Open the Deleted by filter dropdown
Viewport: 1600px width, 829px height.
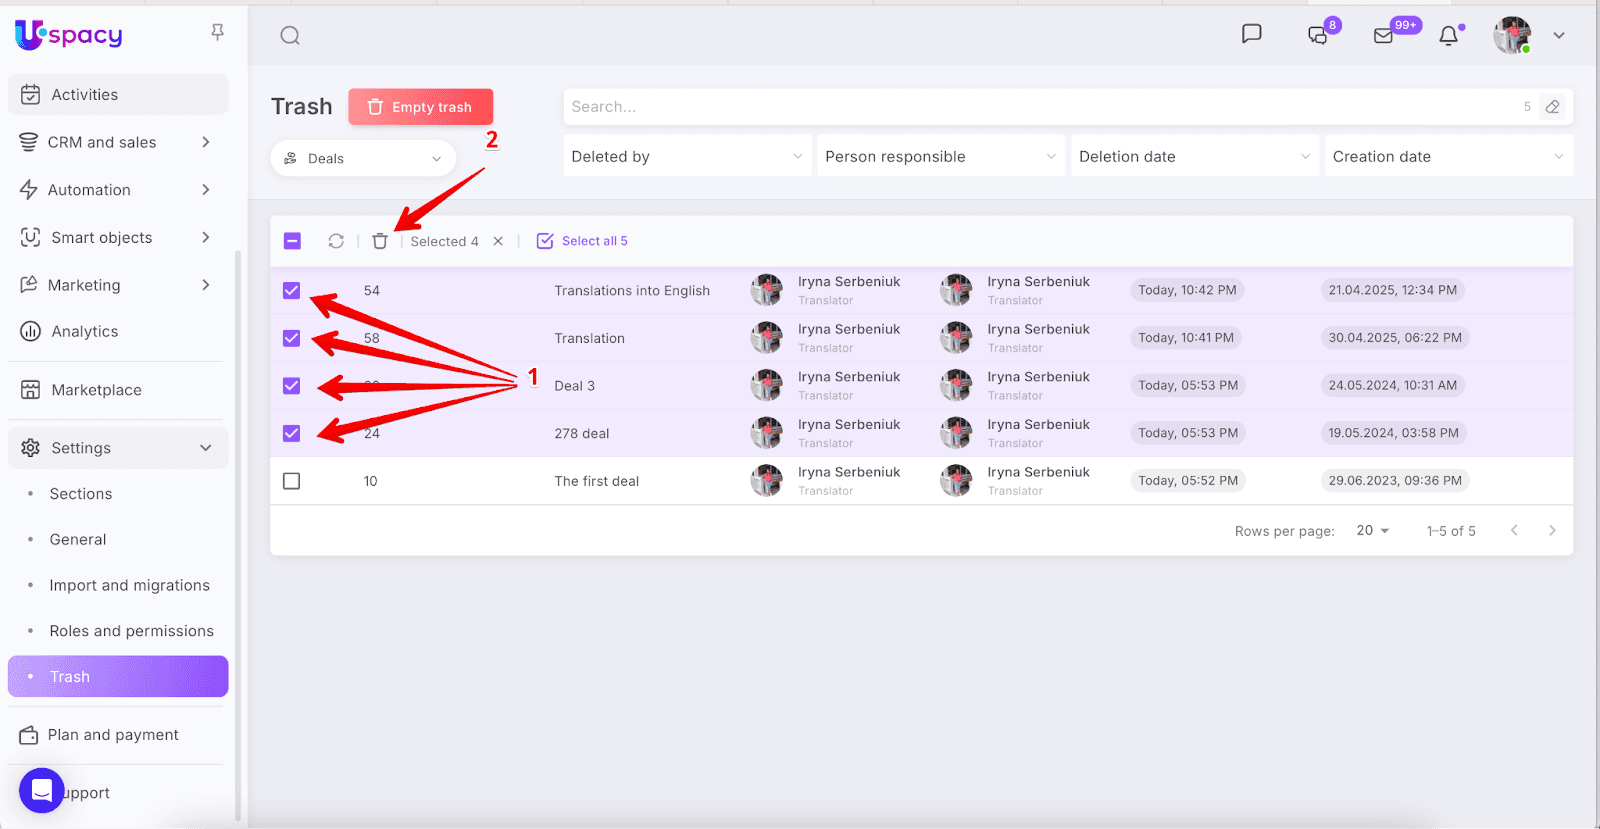tap(687, 157)
